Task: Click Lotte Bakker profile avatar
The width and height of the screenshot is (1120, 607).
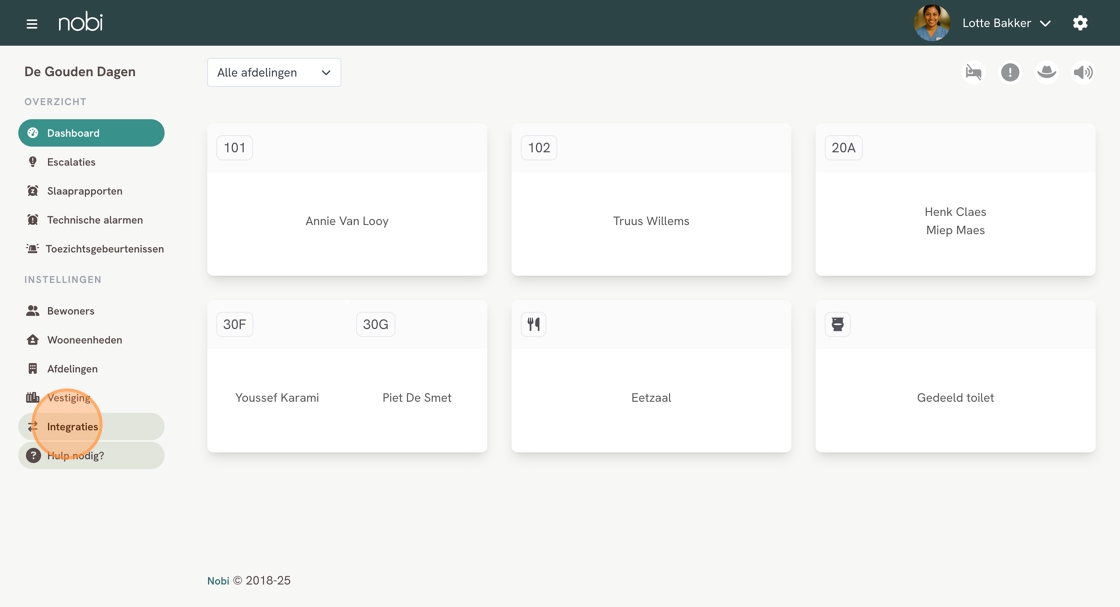Action: 932,23
